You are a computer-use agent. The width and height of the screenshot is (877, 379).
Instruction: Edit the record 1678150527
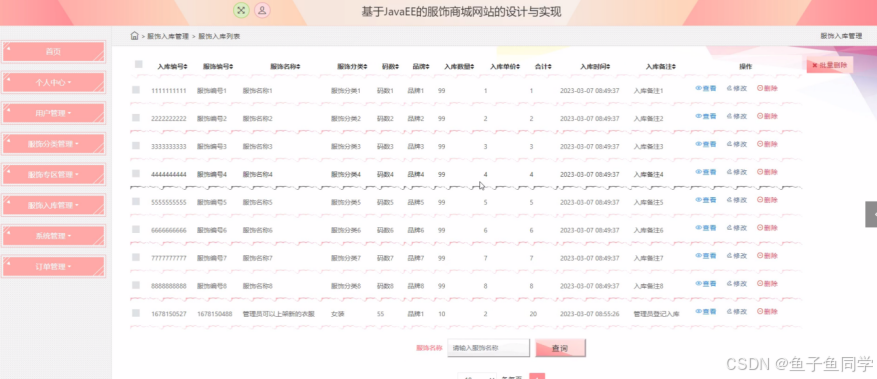click(736, 312)
